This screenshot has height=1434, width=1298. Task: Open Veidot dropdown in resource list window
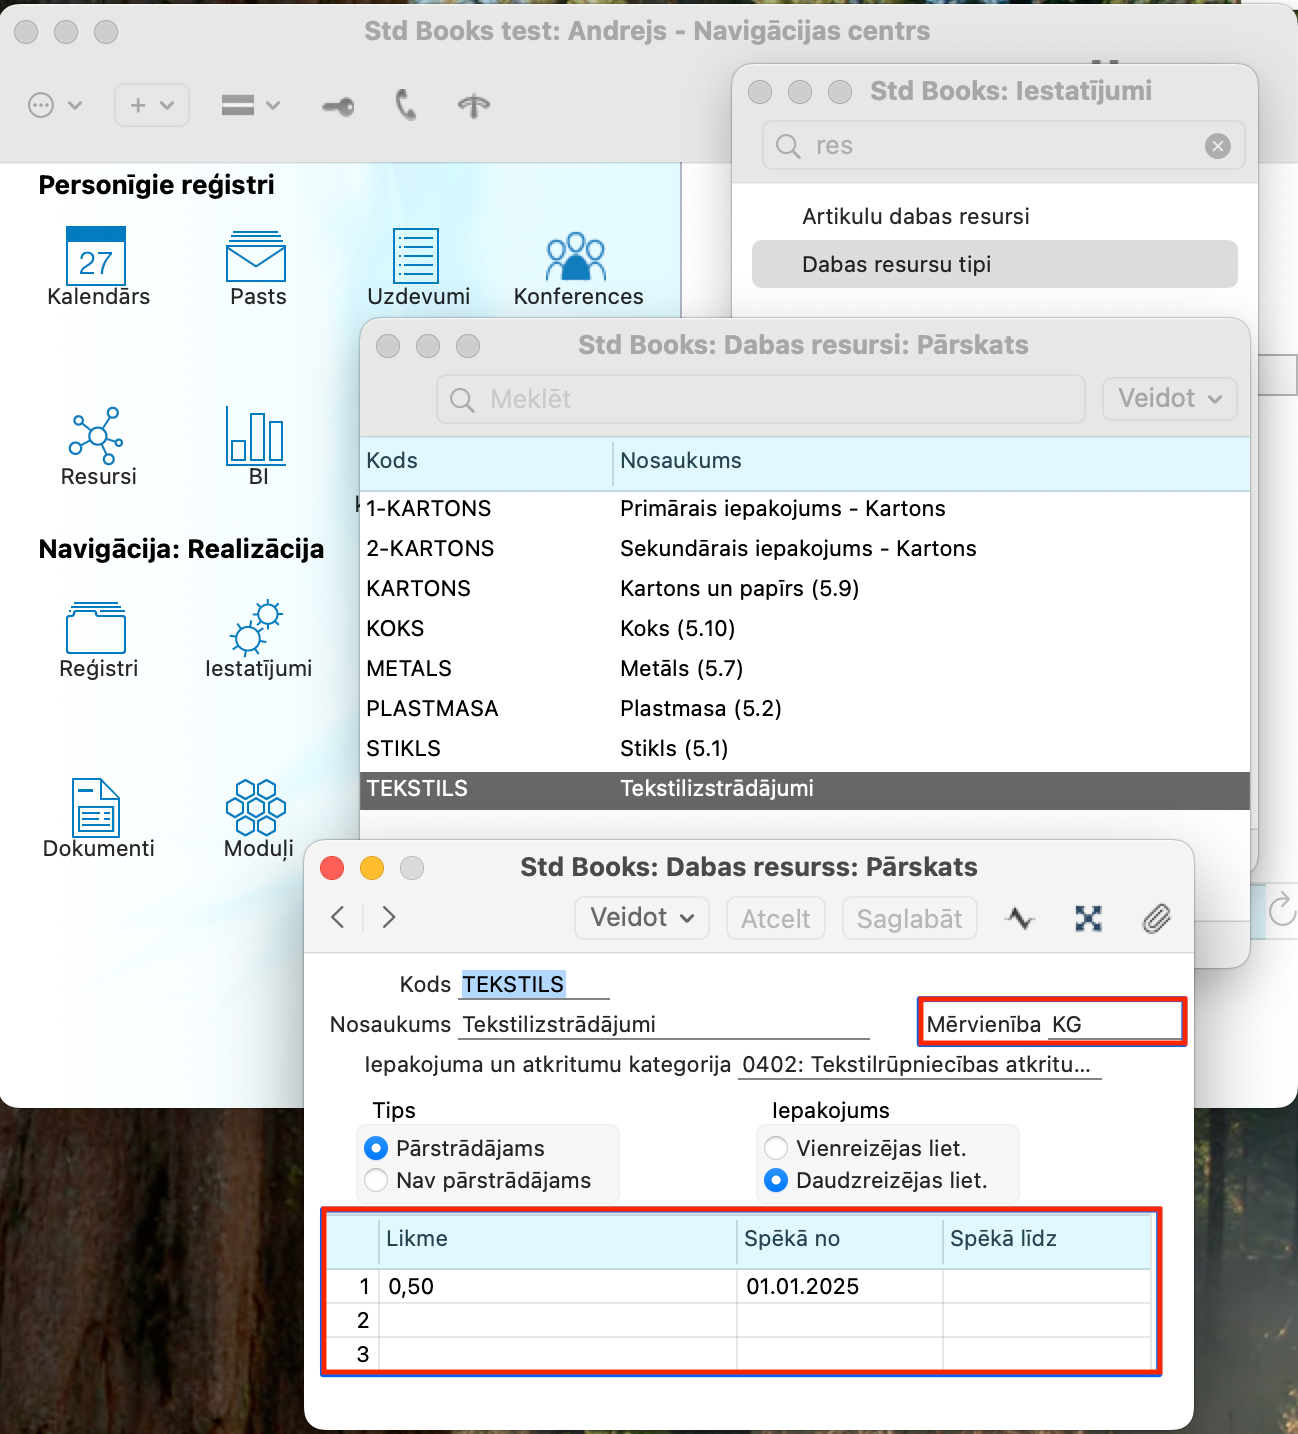1169,399
